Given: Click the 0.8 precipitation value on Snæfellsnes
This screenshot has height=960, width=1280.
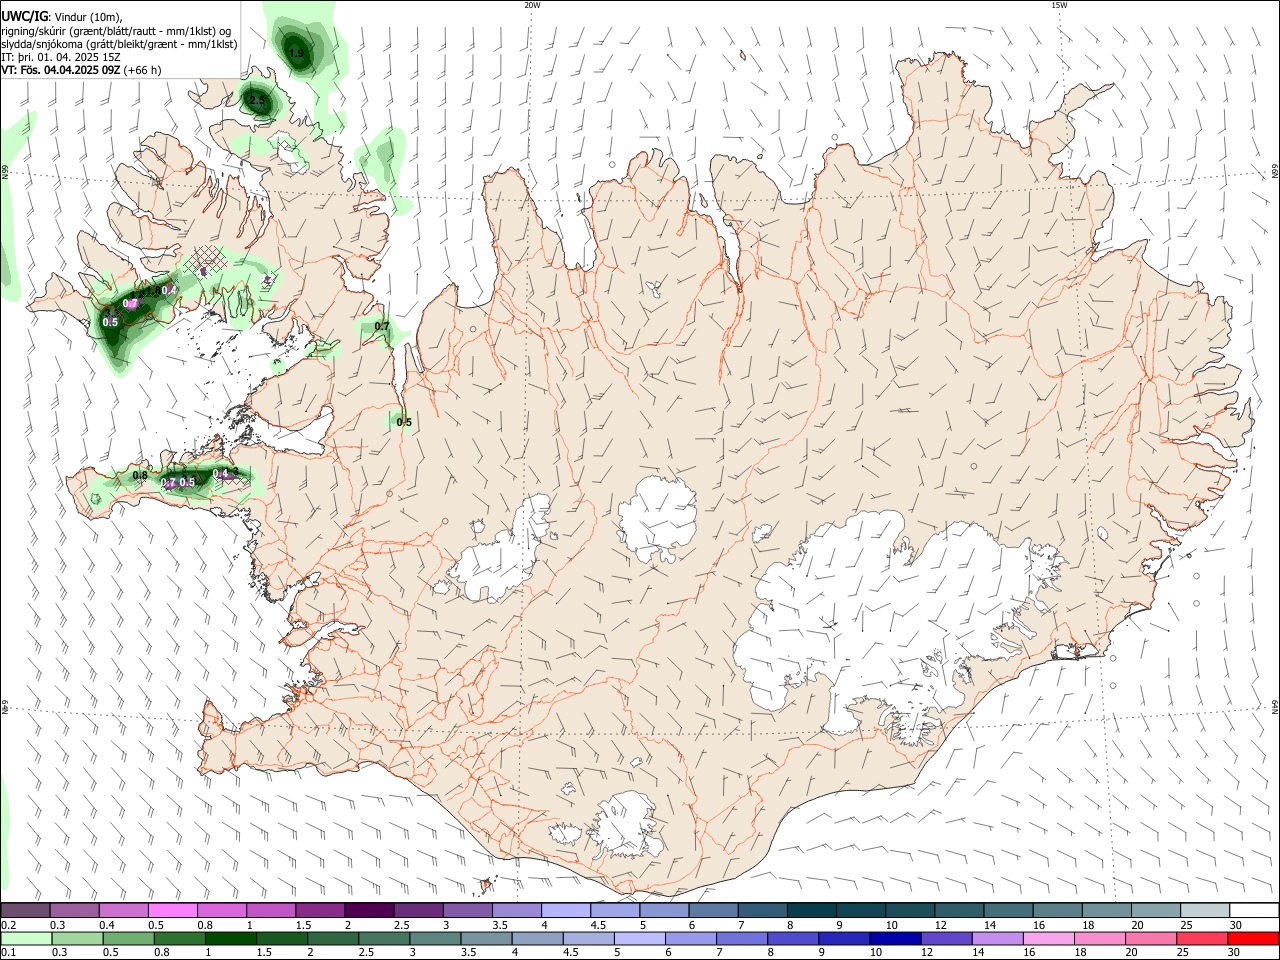Looking at the screenshot, I should pyautogui.click(x=140, y=476).
